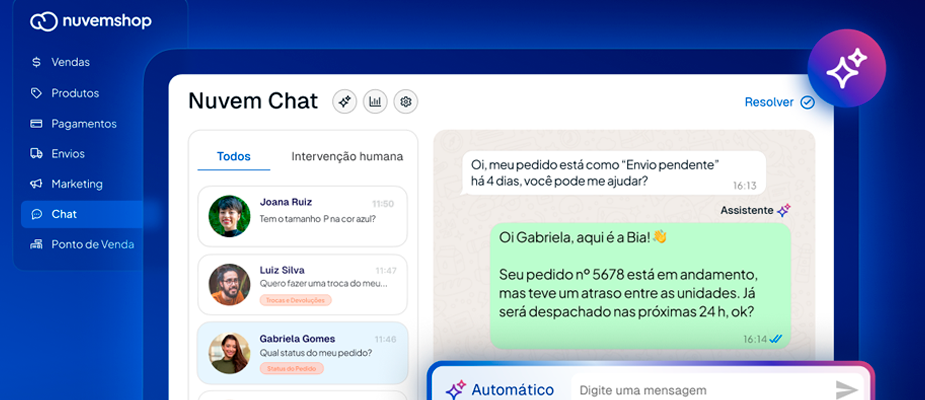Viewport: 925px width, 400px height.
Task: Click the Nuvem Chat heading
Action: (253, 101)
